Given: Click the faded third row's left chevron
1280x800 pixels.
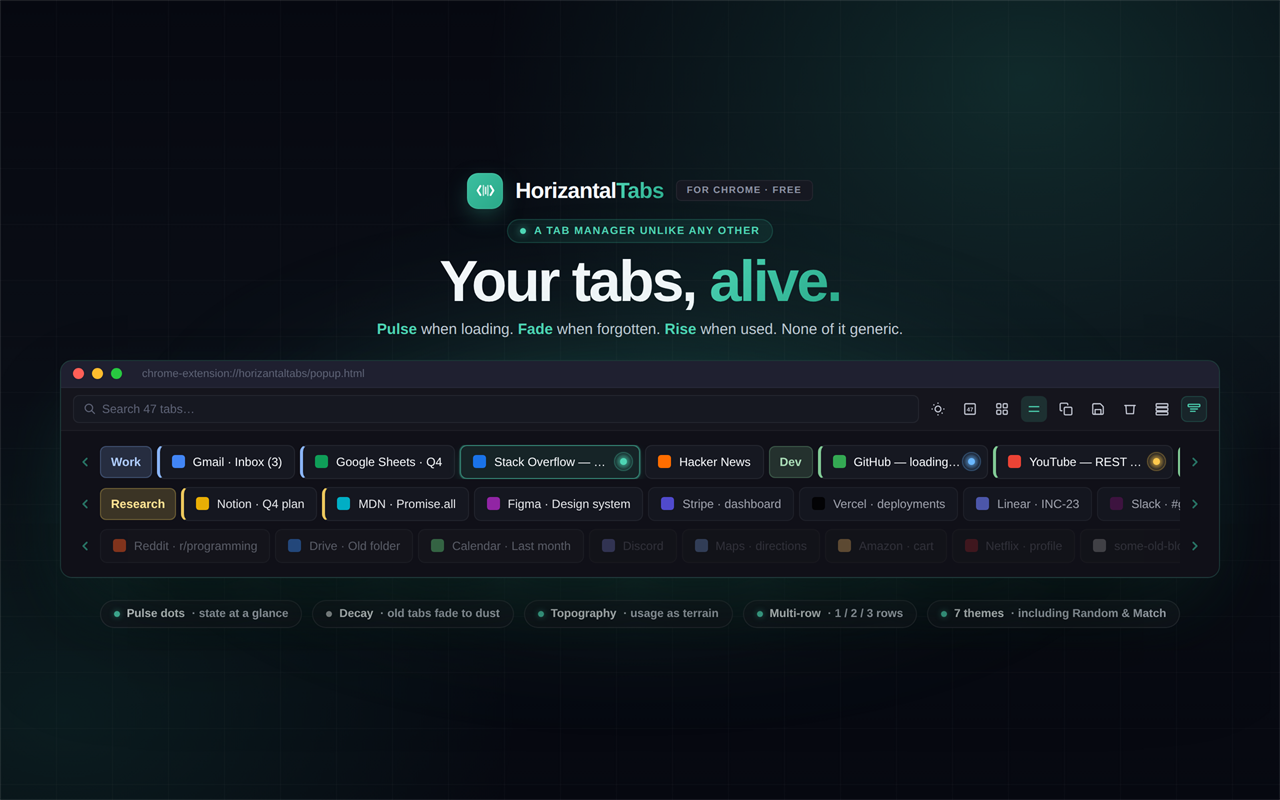Looking at the screenshot, I should pos(85,546).
